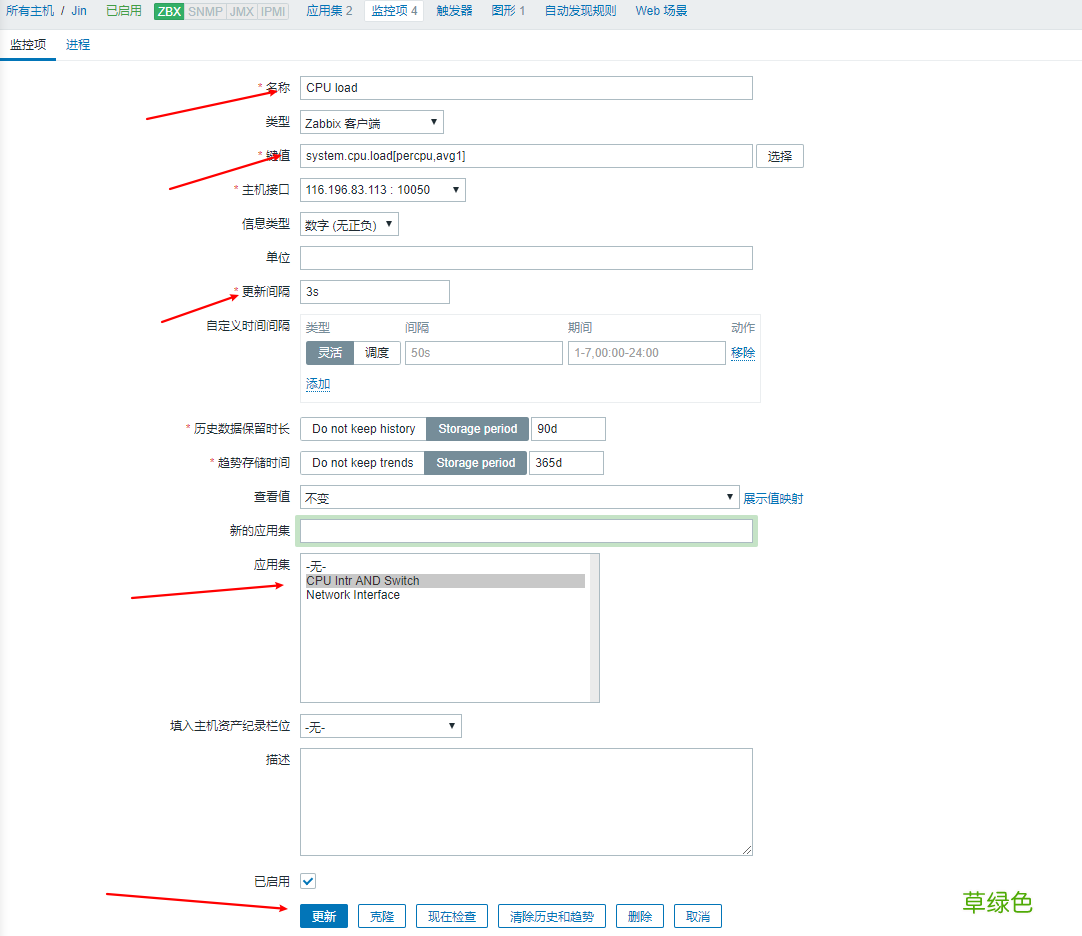Open the 主机接口 dropdown

click(384, 189)
